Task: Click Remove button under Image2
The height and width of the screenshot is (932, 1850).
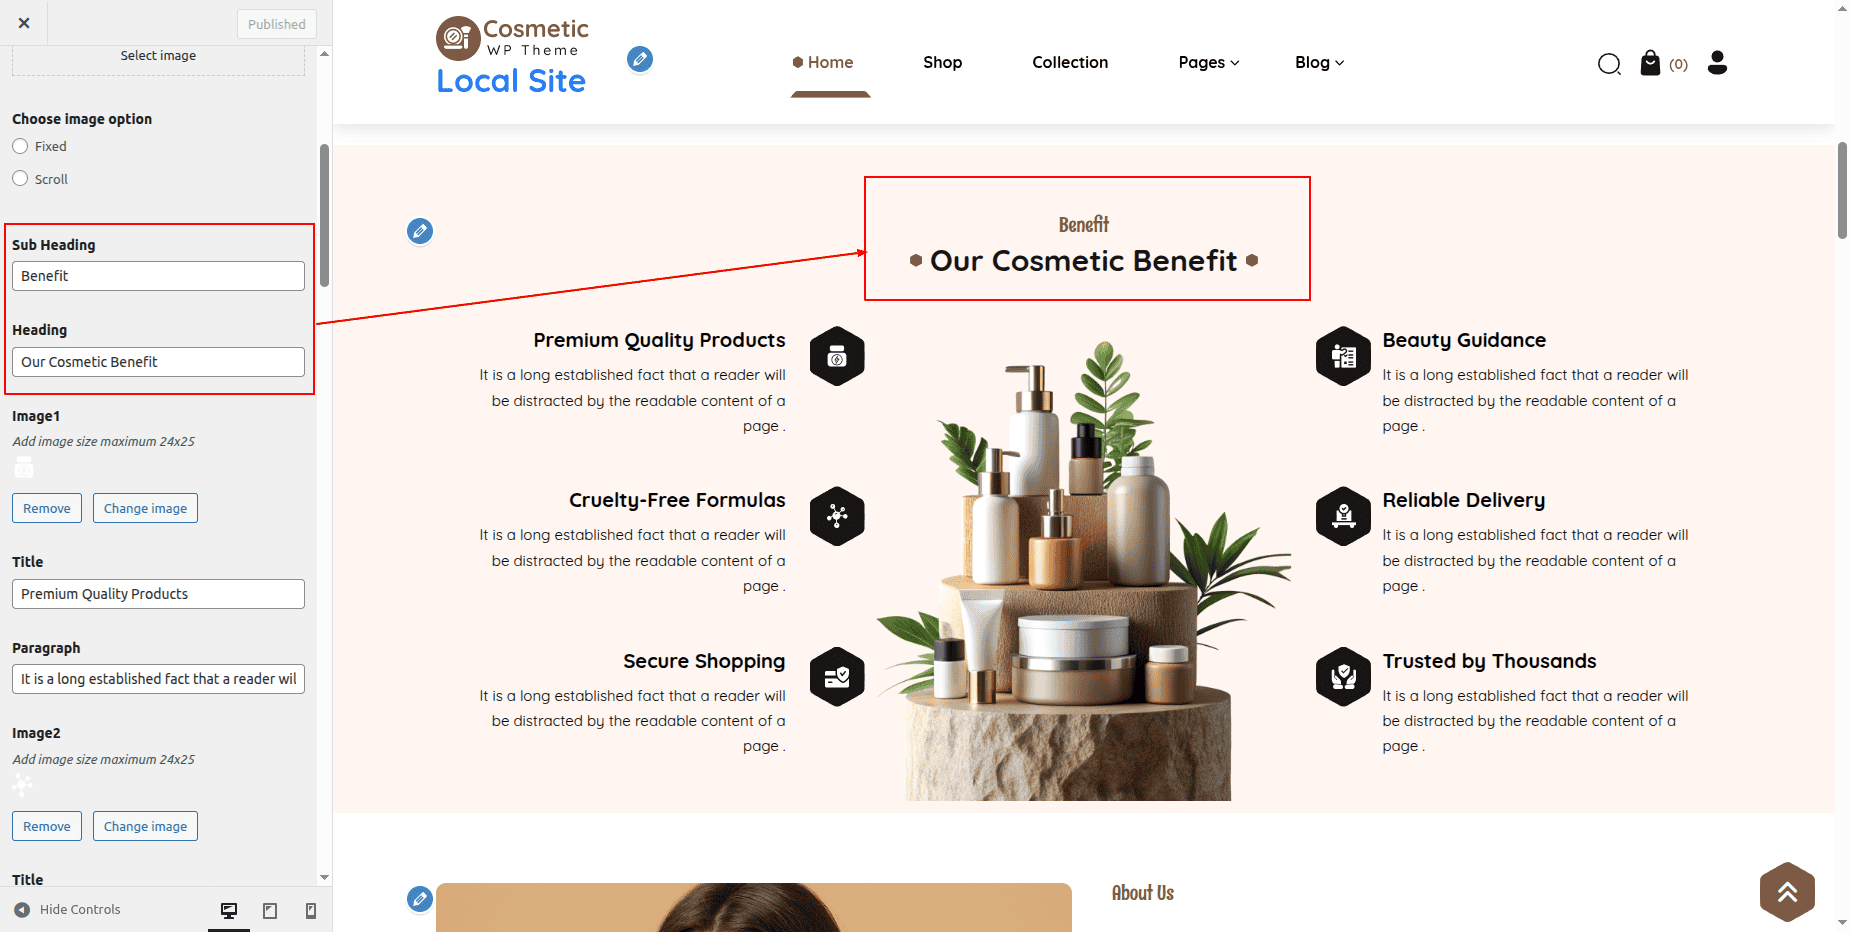Action: tap(47, 826)
